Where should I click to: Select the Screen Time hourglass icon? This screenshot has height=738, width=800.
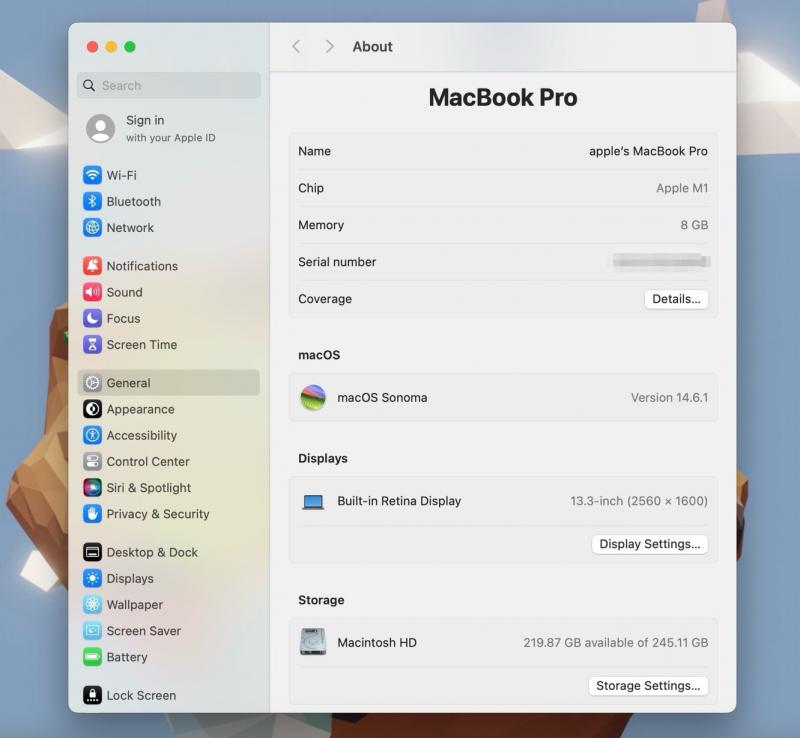[92, 344]
